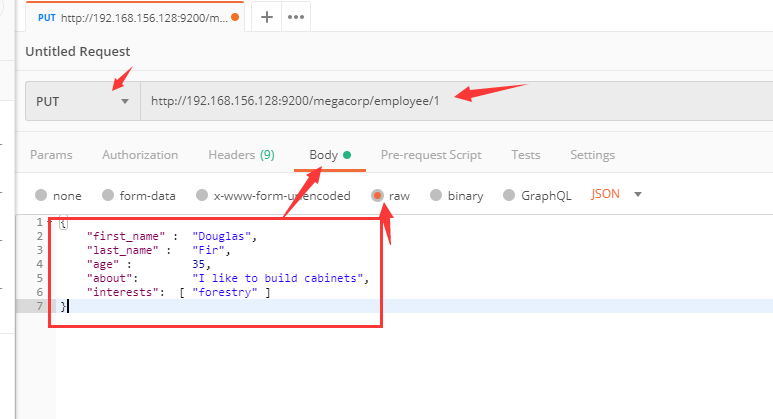View the Headers (9) tab

click(241, 155)
